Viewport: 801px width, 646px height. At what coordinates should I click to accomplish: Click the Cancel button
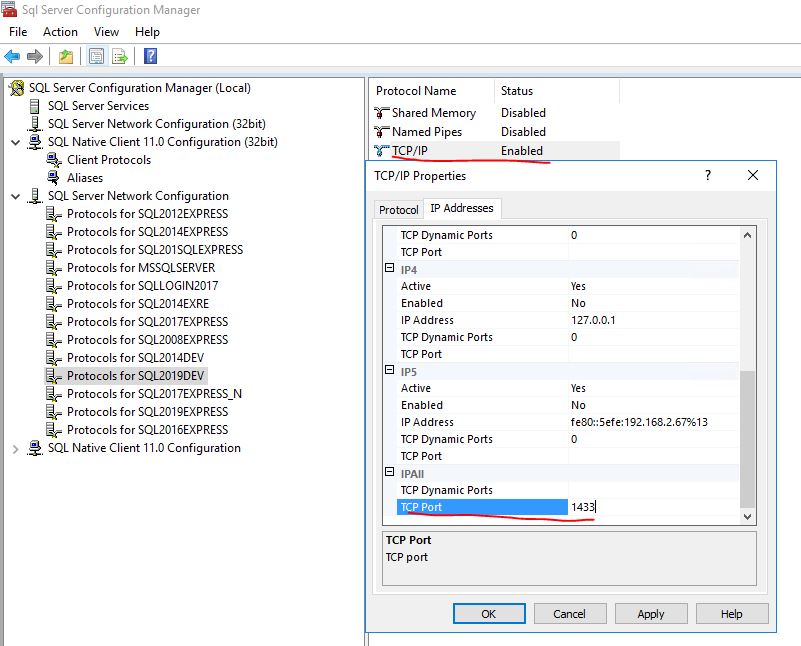570,614
